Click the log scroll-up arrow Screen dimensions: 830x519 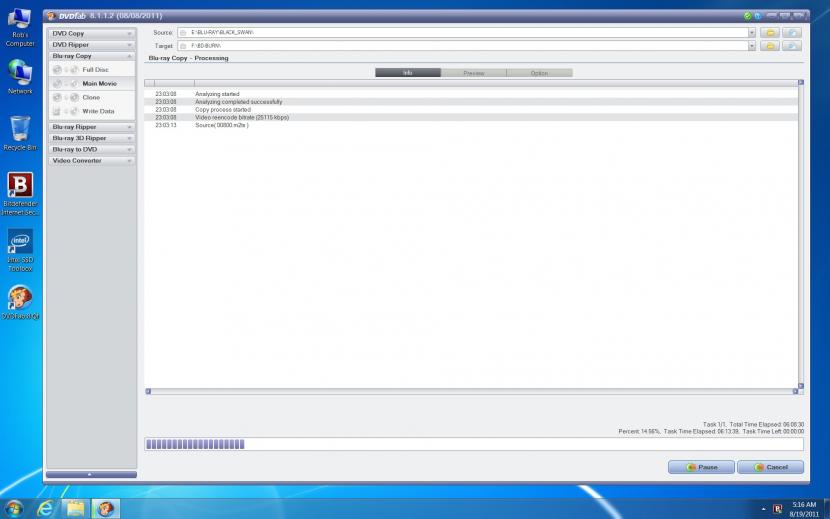point(801,82)
